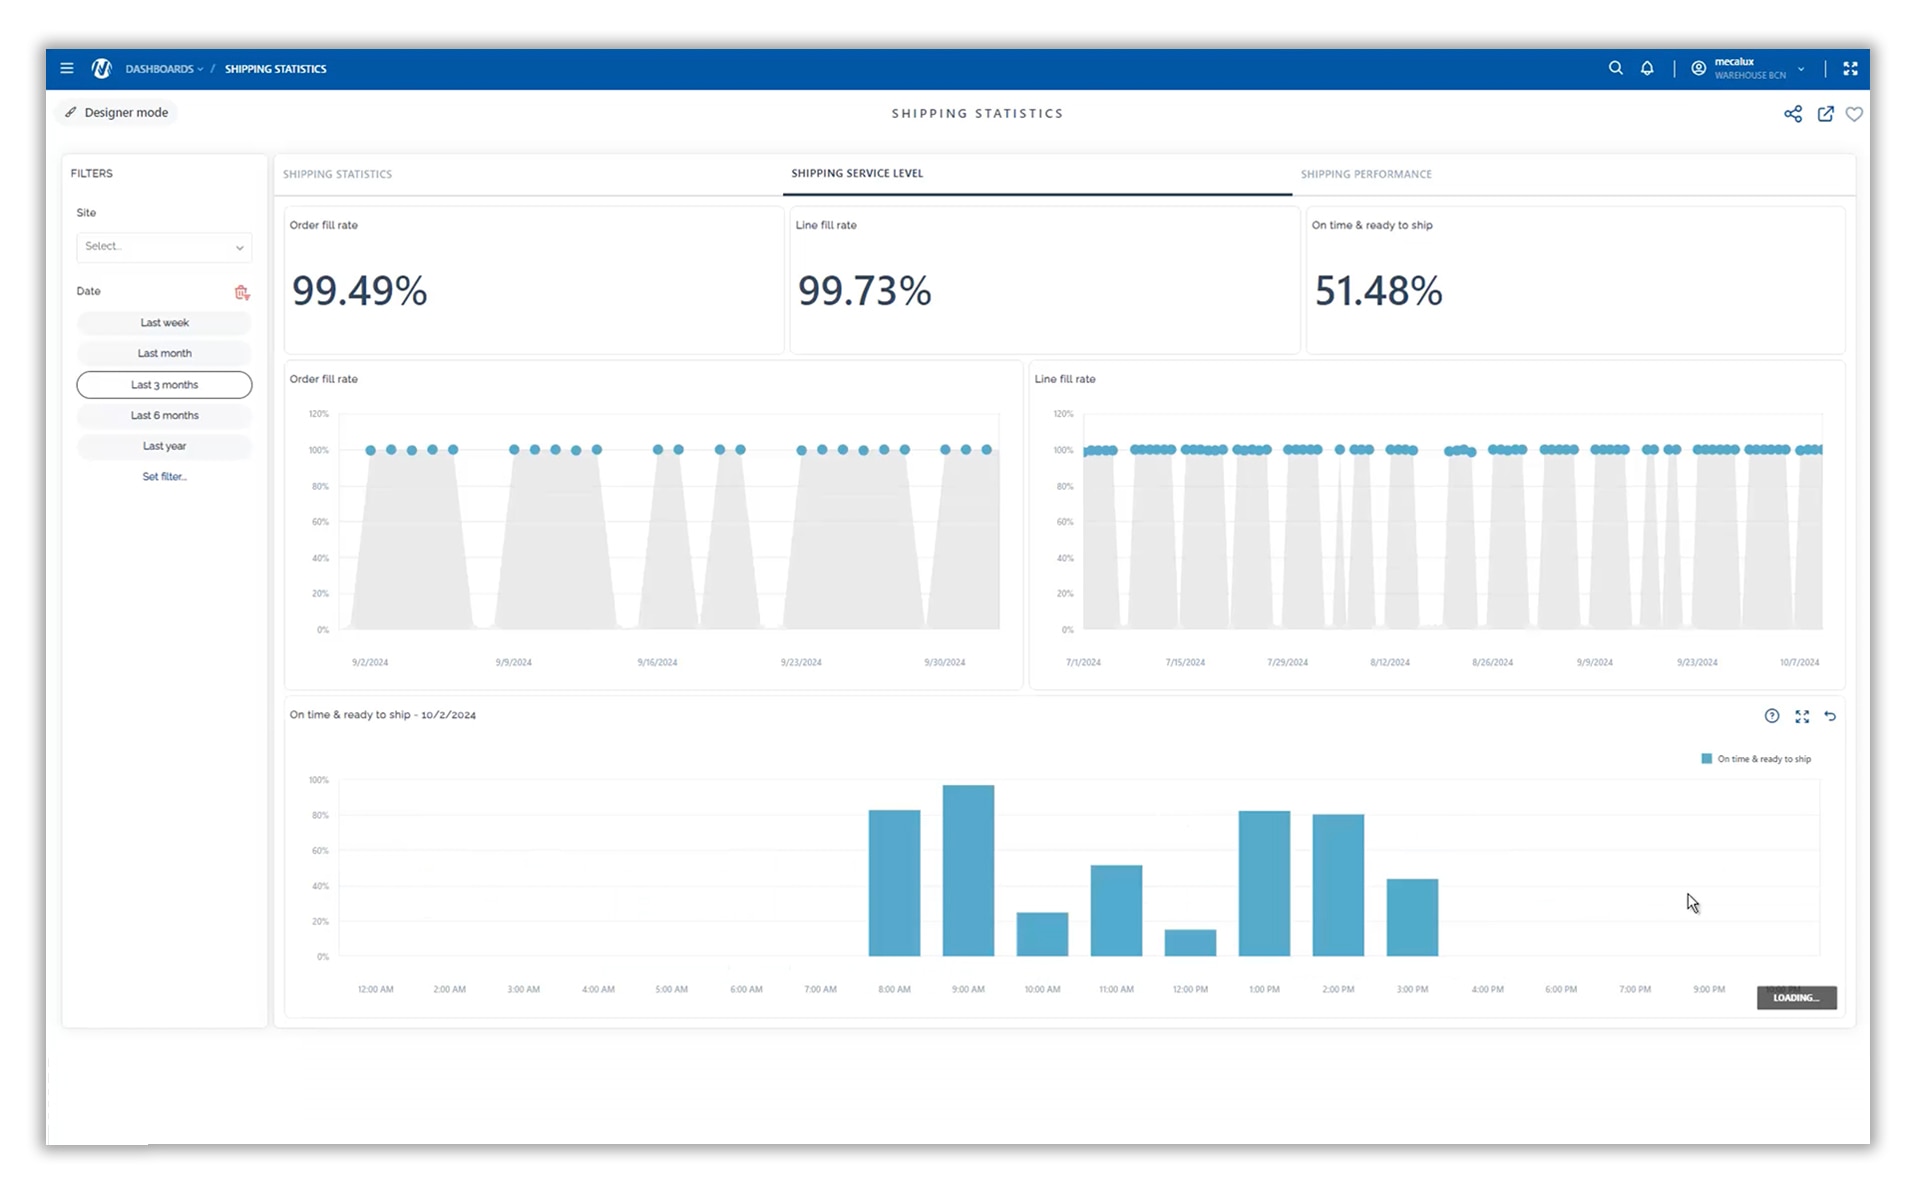This screenshot has width=1920, height=1196.
Task: Select the Last week date filter
Action: [x=164, y=323]
